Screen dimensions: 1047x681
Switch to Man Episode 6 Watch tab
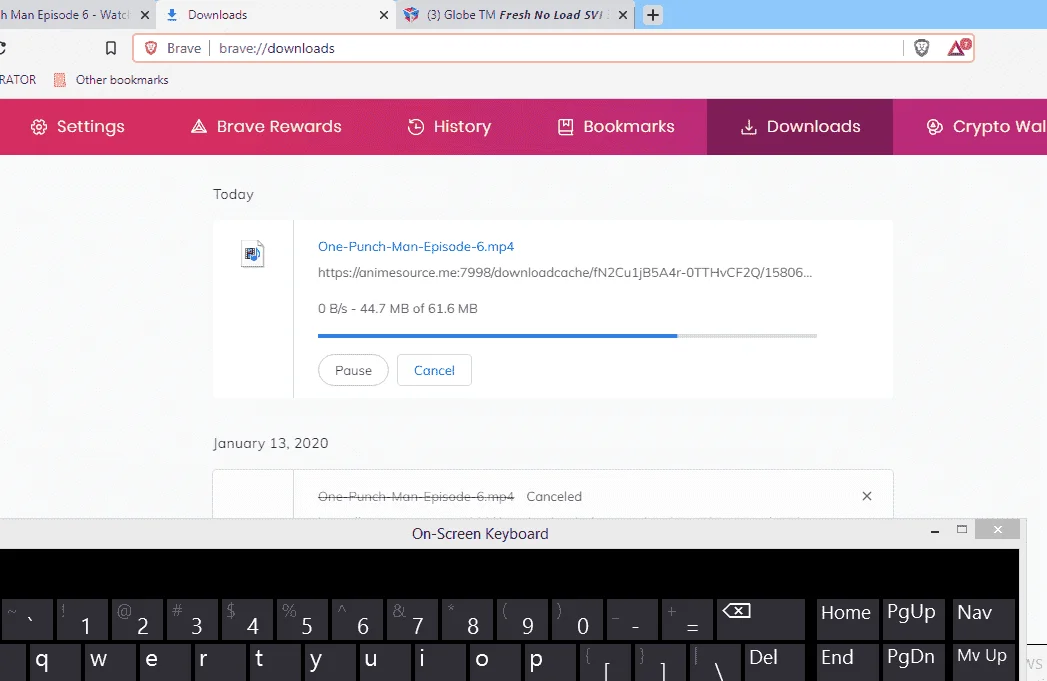67,15
